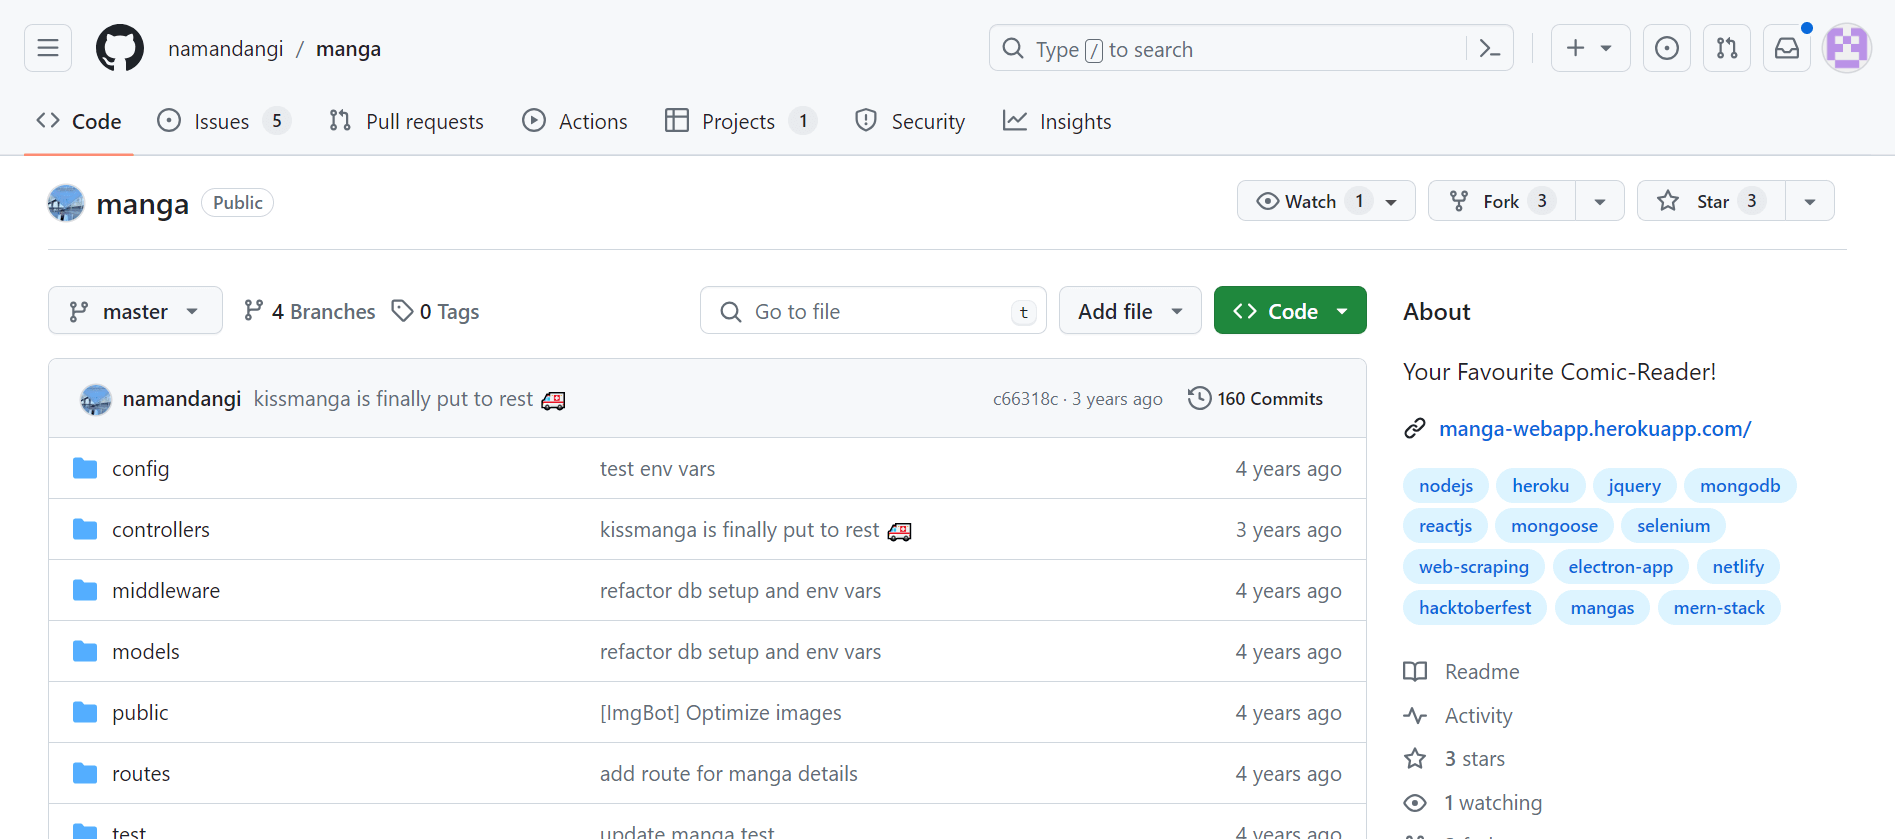This screenshot has width=1895, height=839.
Task: Fork the manga repository
Action: pos(1501,201)
